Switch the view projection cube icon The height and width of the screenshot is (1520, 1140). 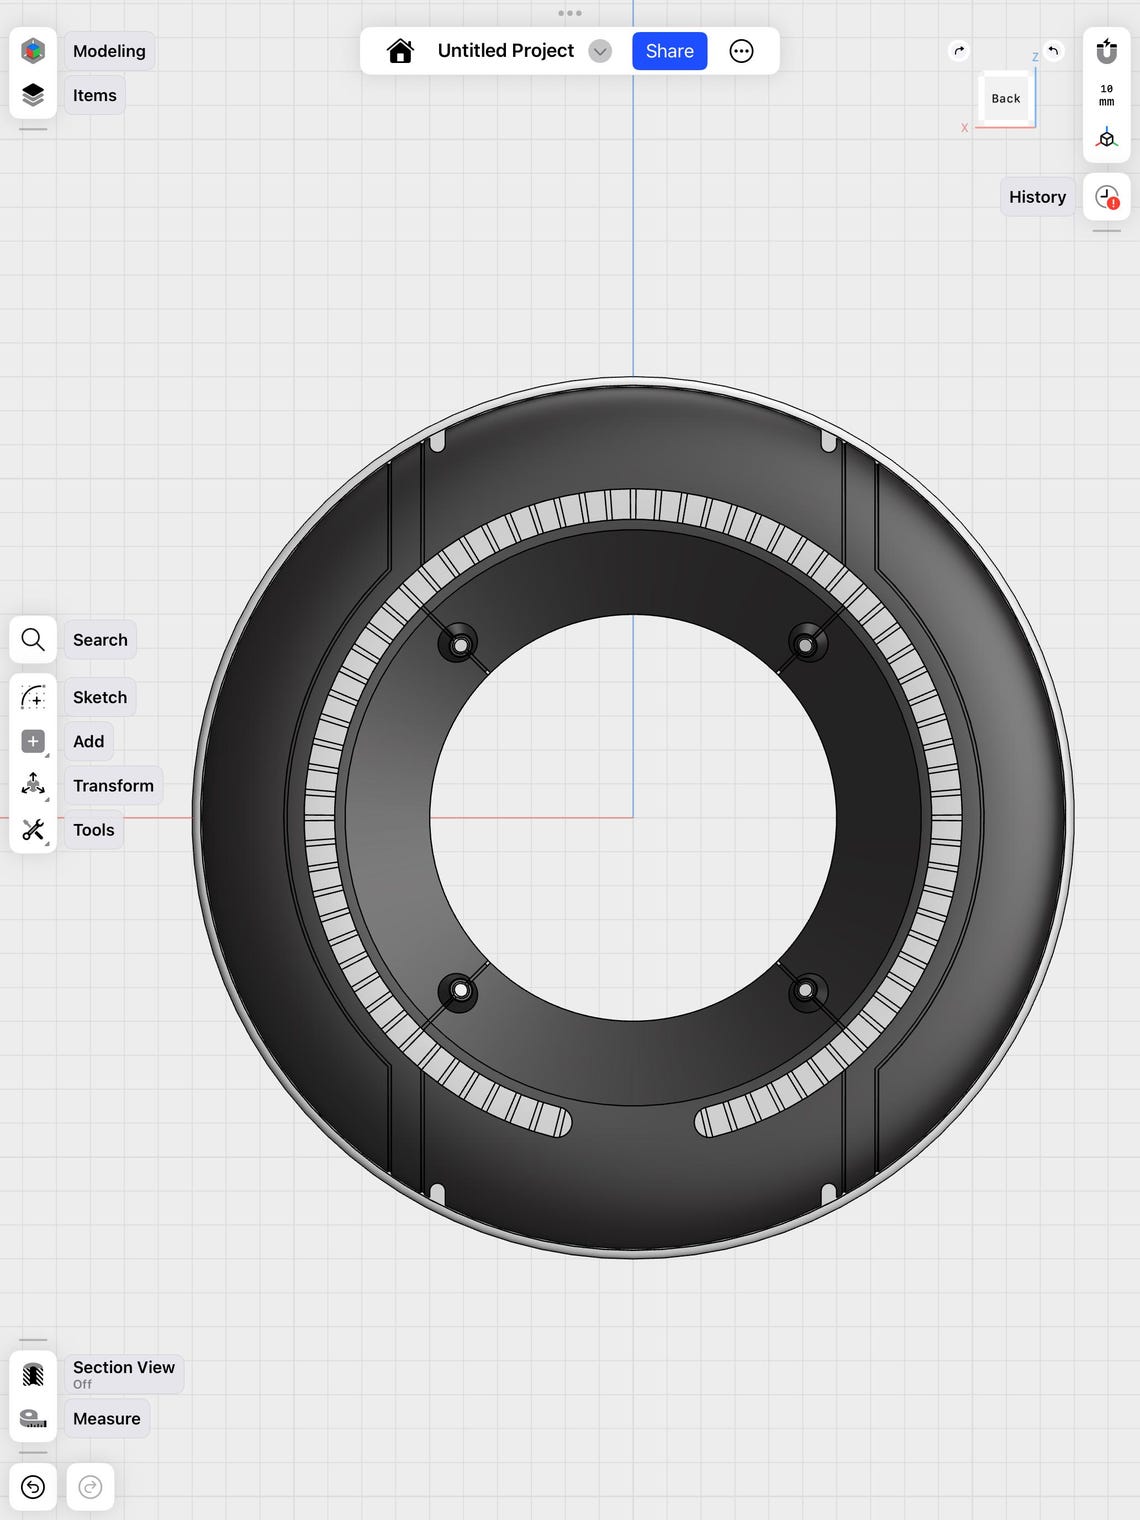pyautogui.click(x=1107, y=139)
